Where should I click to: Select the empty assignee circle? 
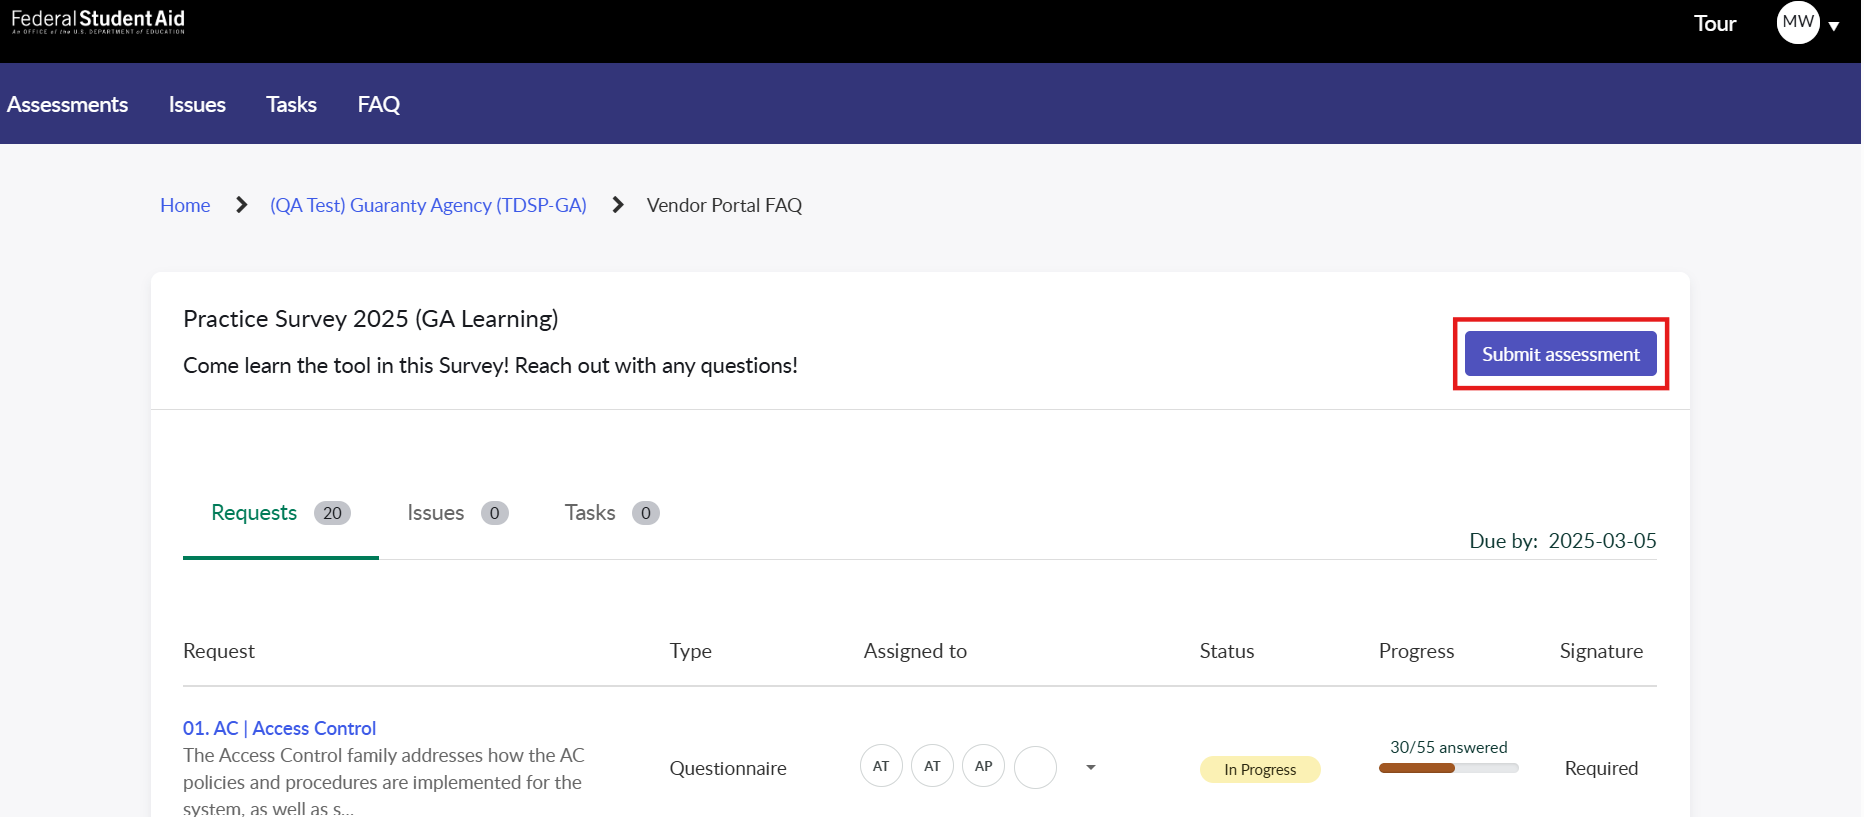pyautogui.click(x=1035, y=768)
